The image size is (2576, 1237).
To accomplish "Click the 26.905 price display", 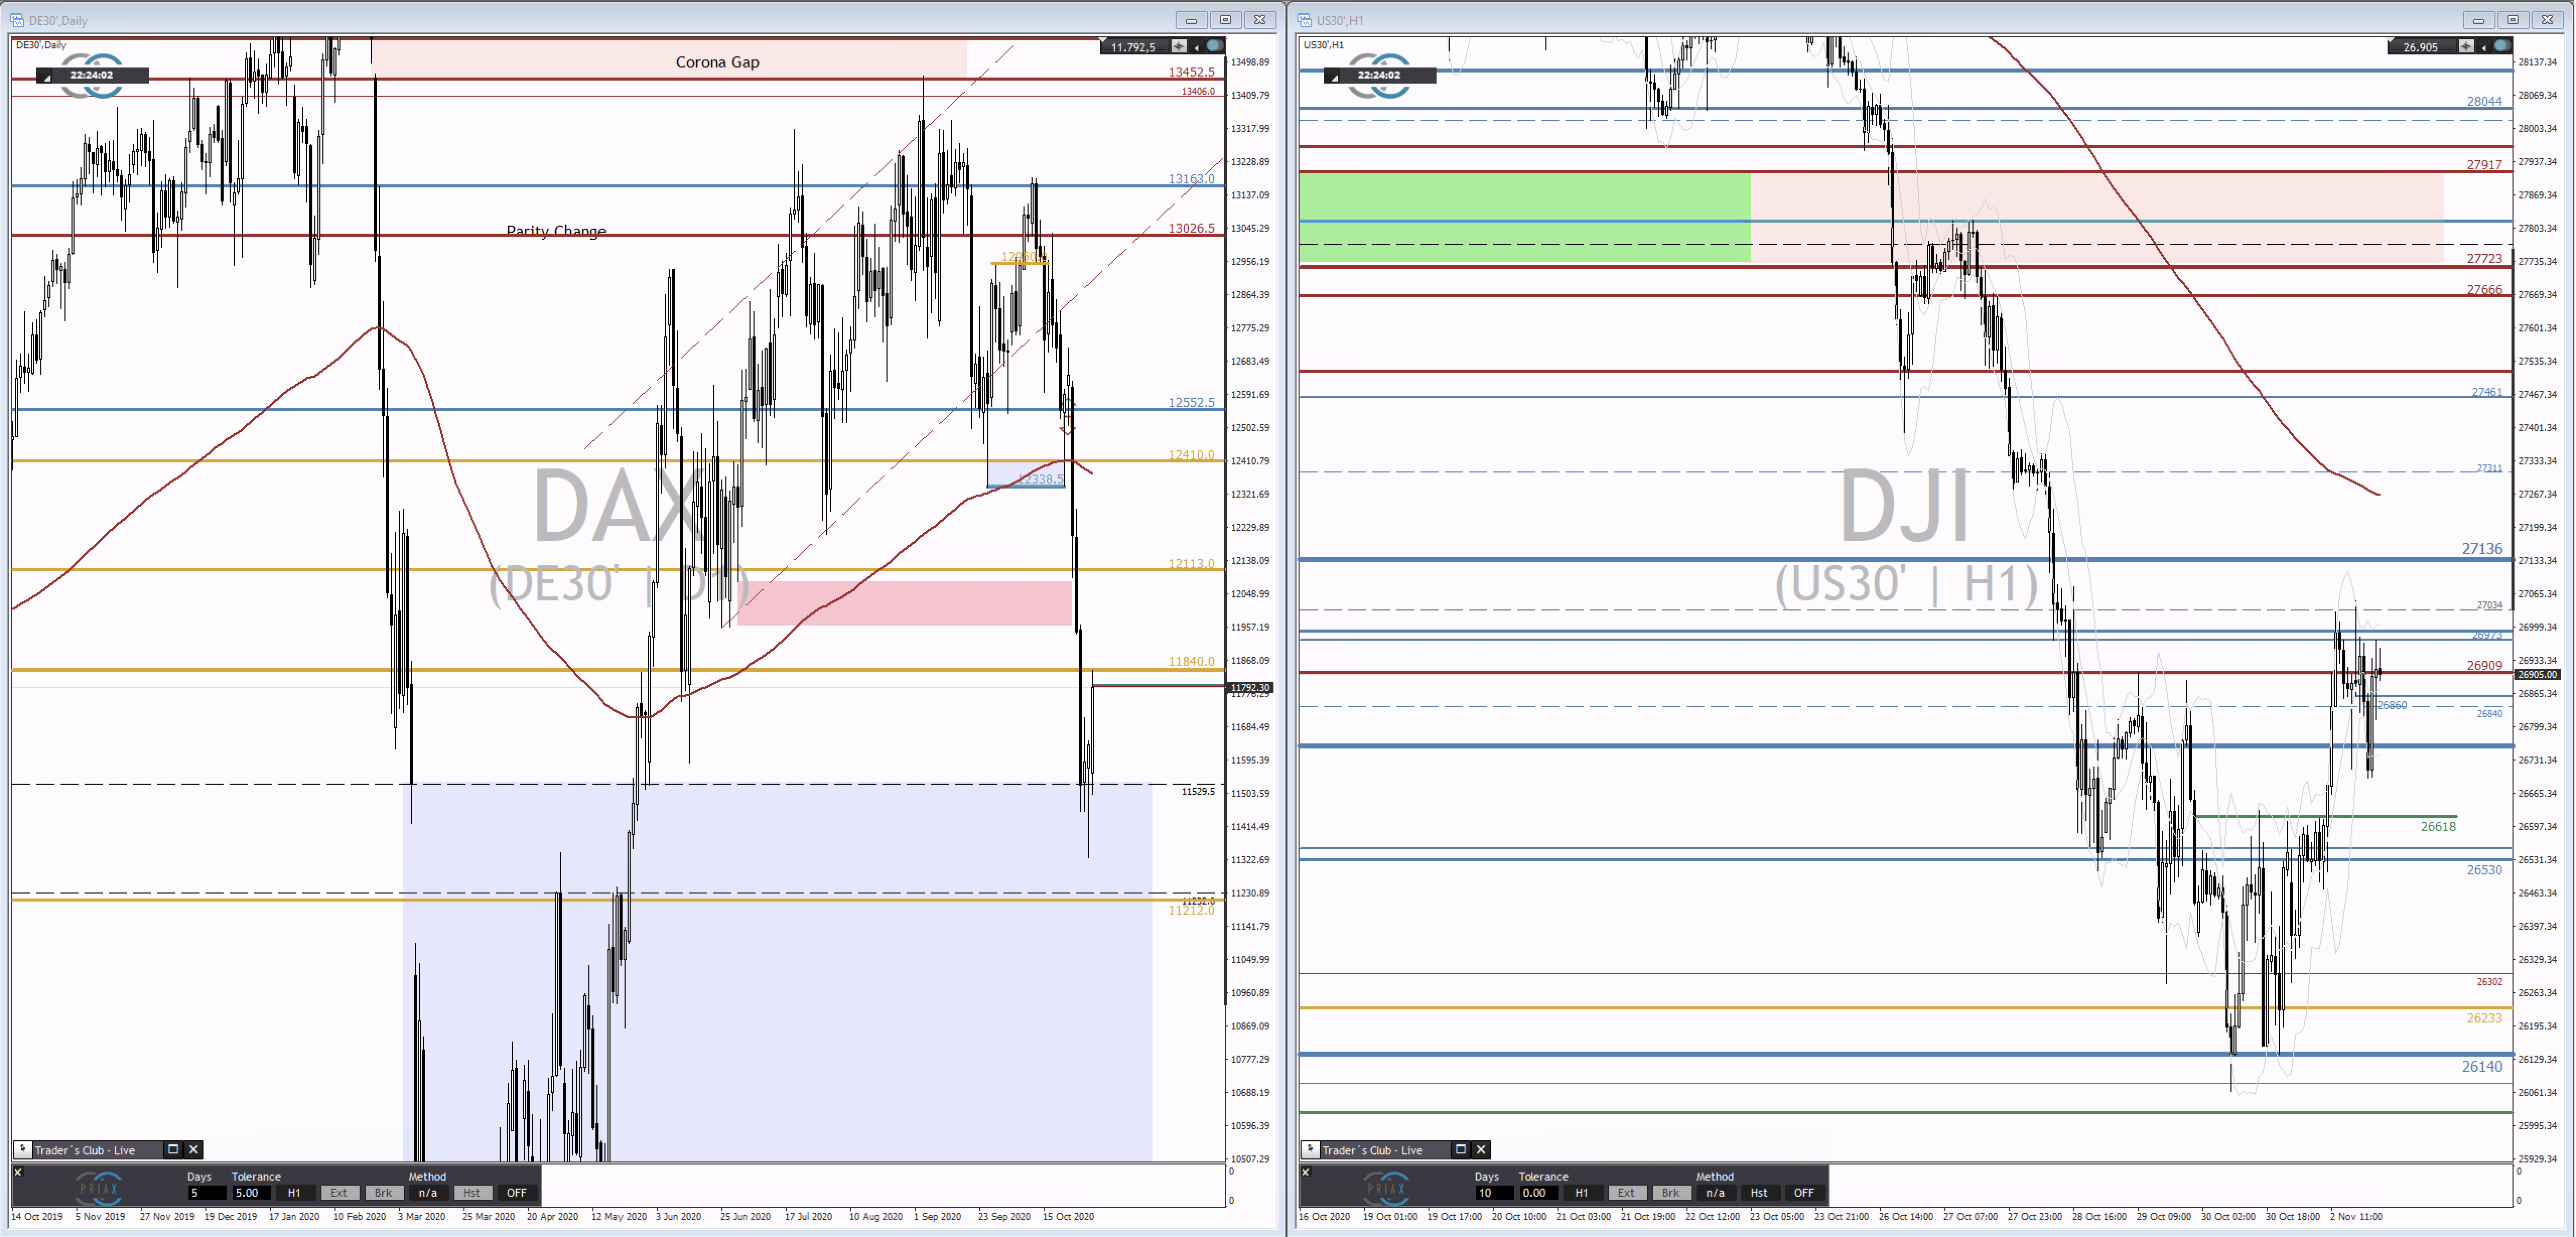I will (x=2421, y=47).
